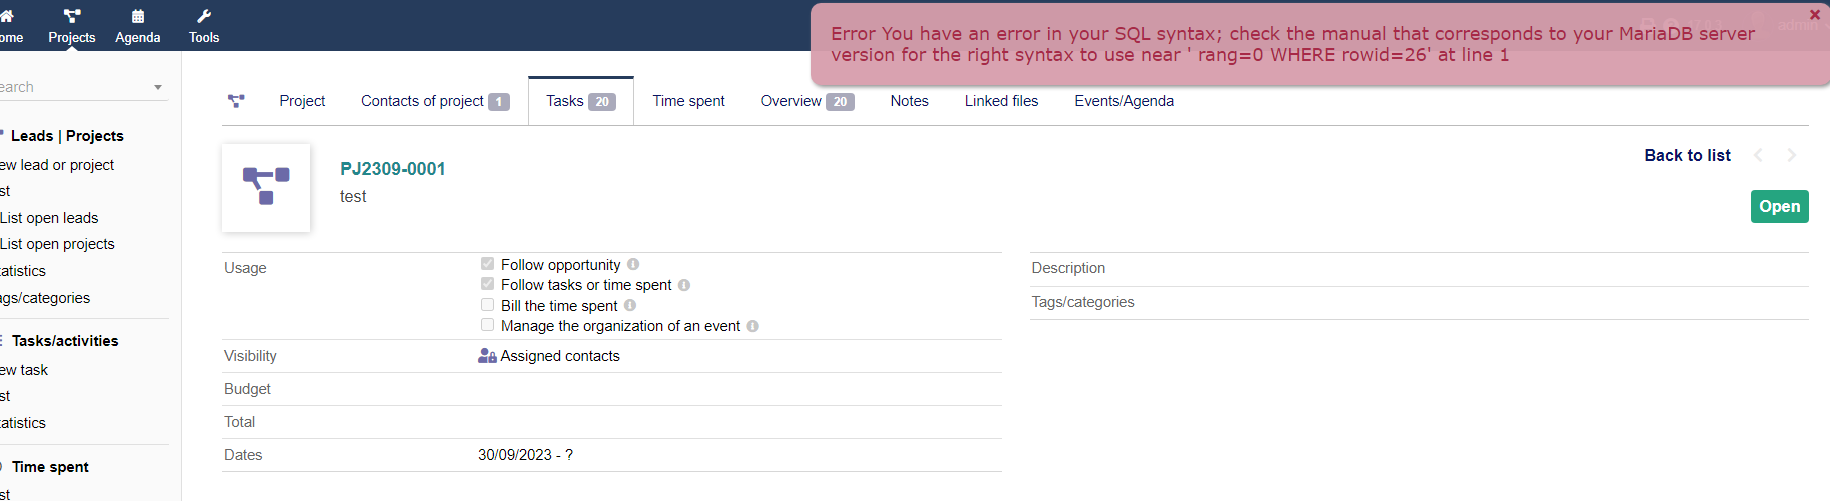Image resolution: width=1830 pixels, height=501 pixels.
Task: Open the Agenda calendar icon
Action: [138, 16]
